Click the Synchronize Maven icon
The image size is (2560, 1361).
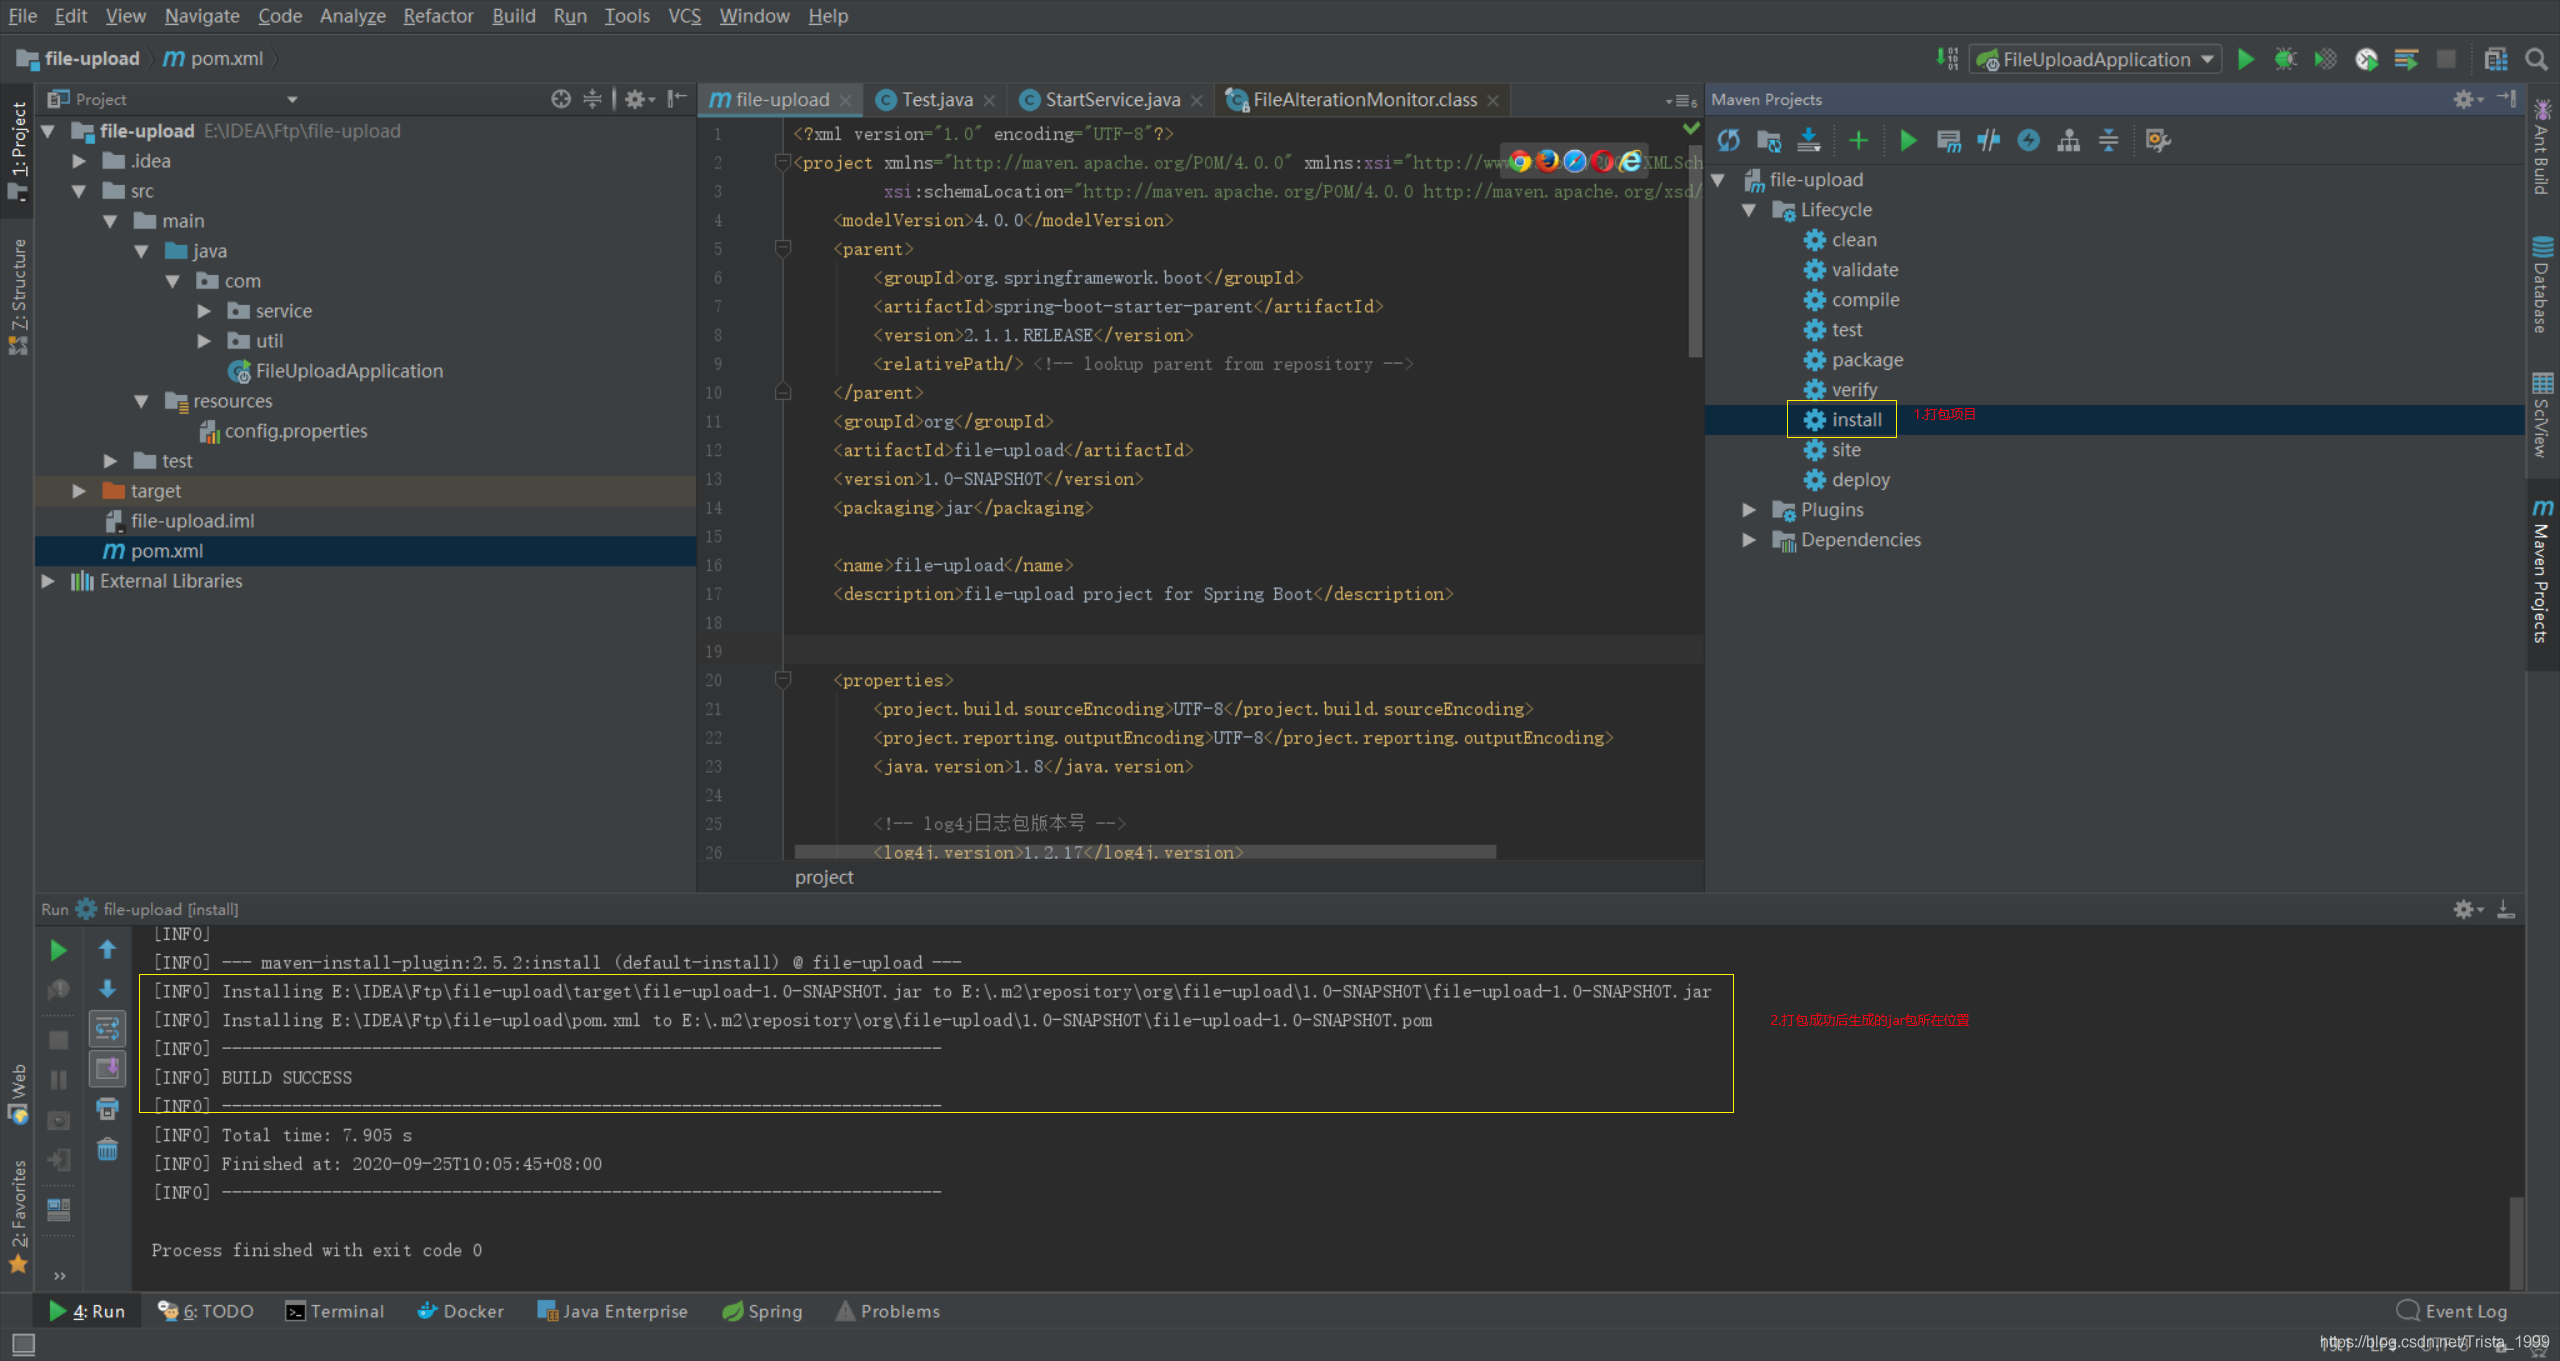click(1727, 141)
